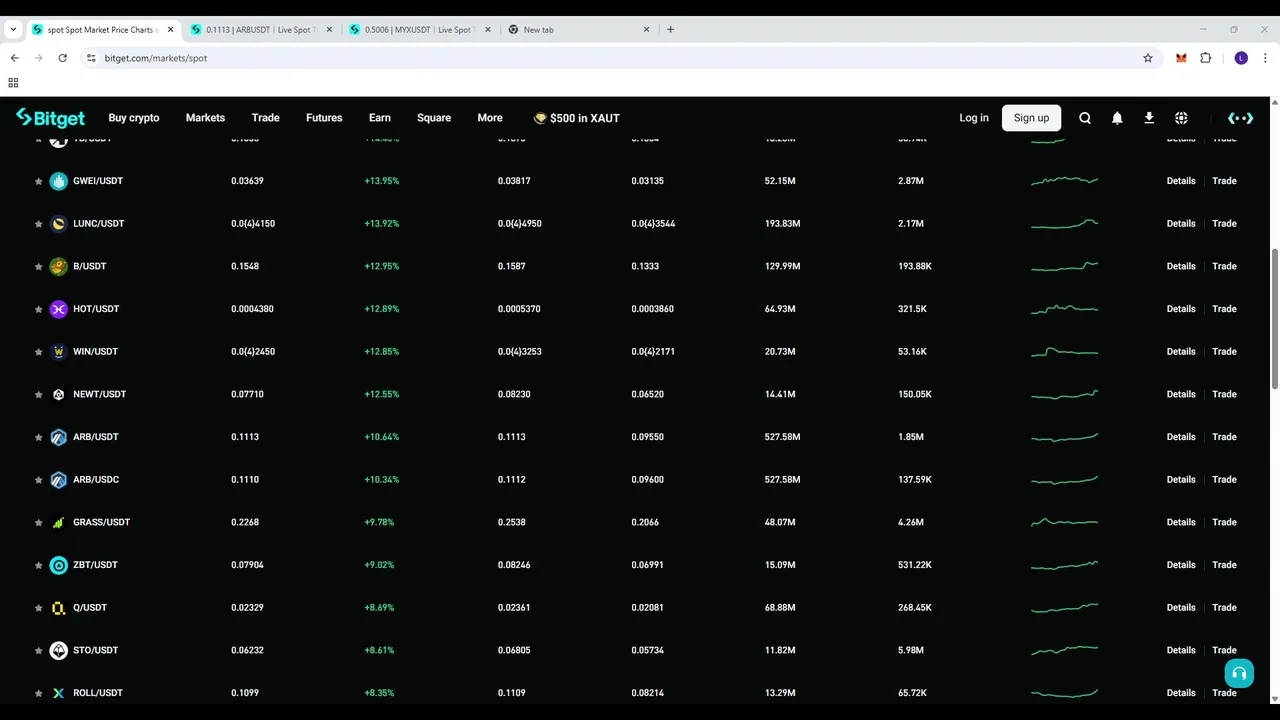Open the search magnifier icon
This screenshot has height=720, width=1280.
[1085, 118]
